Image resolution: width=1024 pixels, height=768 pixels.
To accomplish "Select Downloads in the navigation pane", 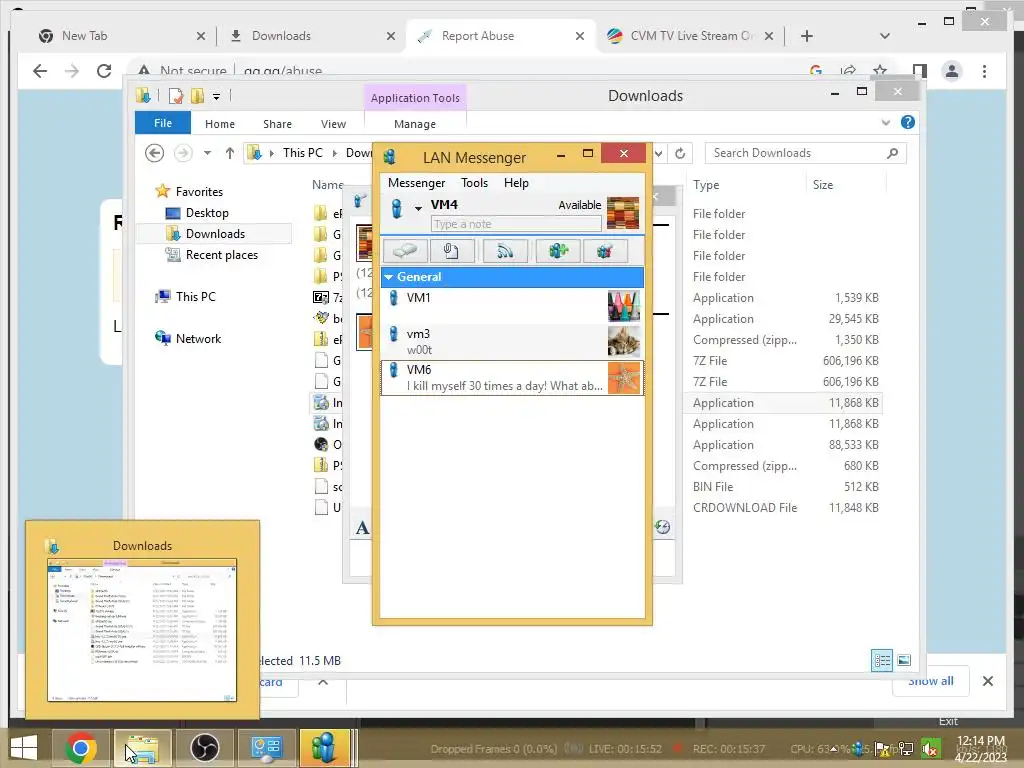I will (215, 234).
